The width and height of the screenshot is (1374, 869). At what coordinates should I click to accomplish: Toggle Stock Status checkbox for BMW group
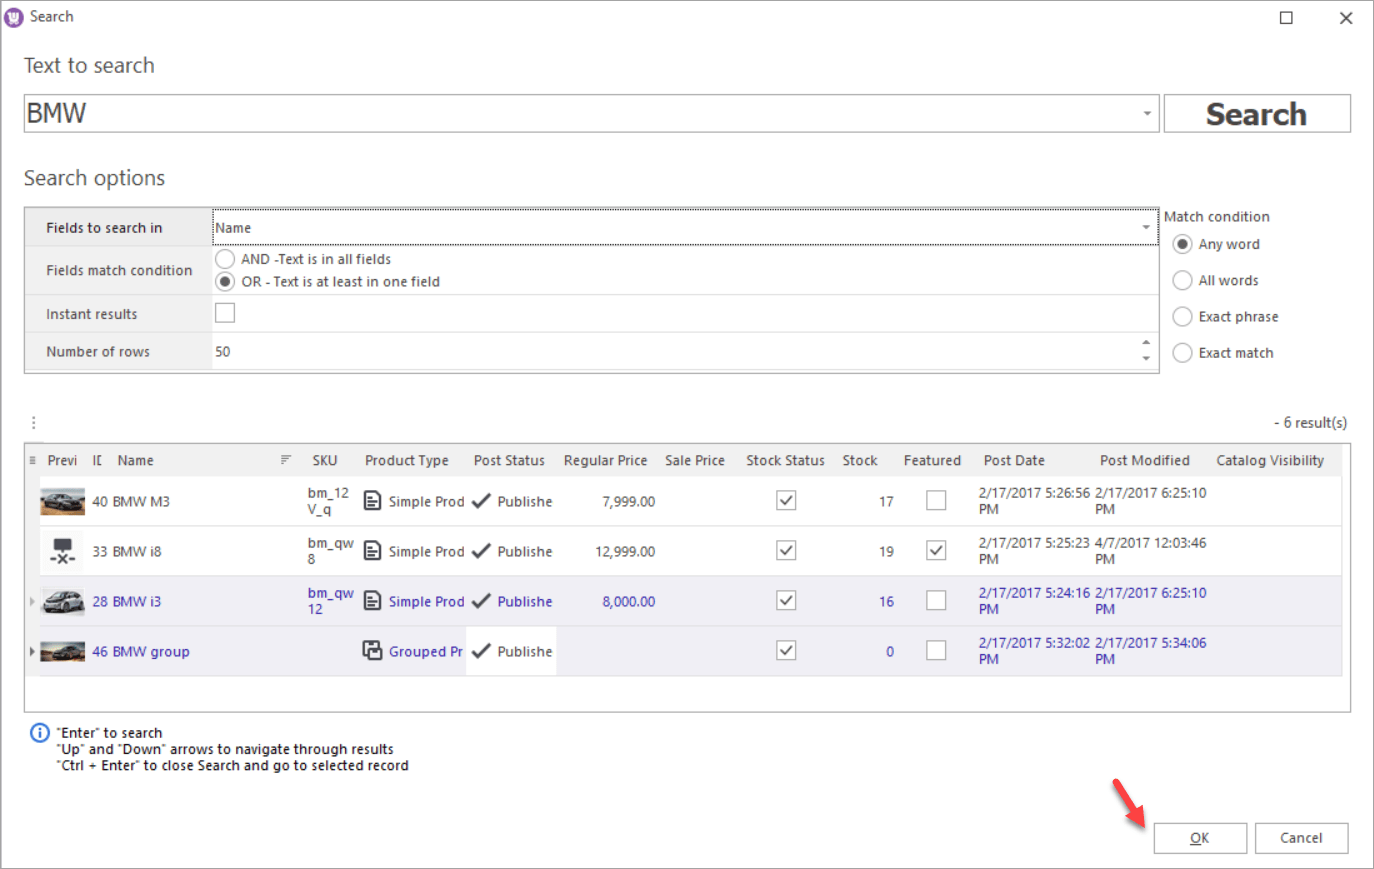pyautogui.click(x=786, y=651)
